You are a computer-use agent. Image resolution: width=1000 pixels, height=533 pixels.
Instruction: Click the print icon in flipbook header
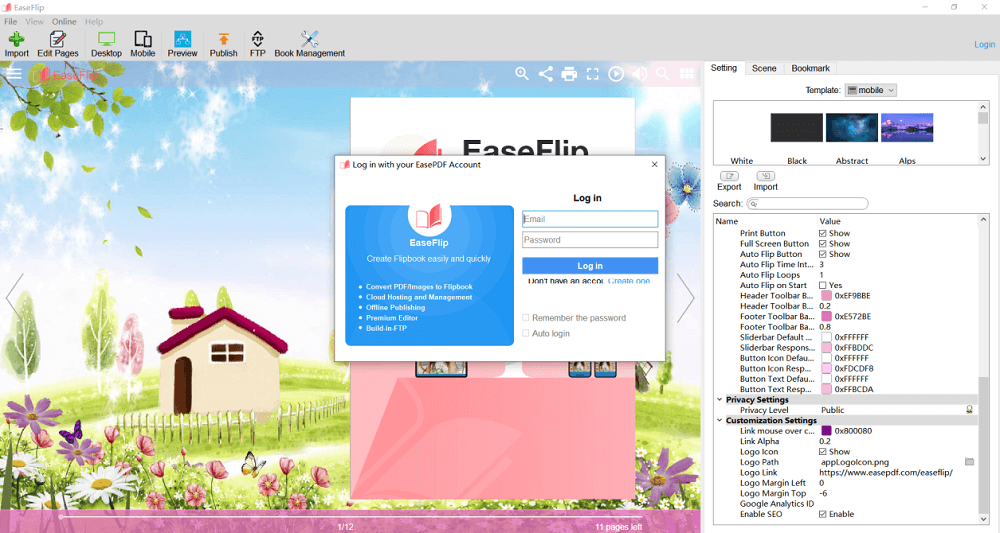569,74
